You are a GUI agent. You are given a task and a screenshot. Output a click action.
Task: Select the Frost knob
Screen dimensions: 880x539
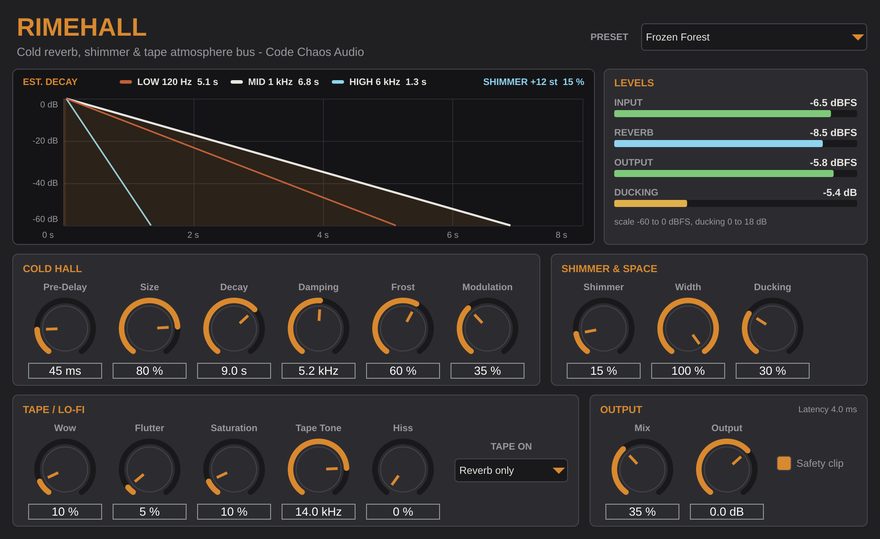[x=403, y=328]
